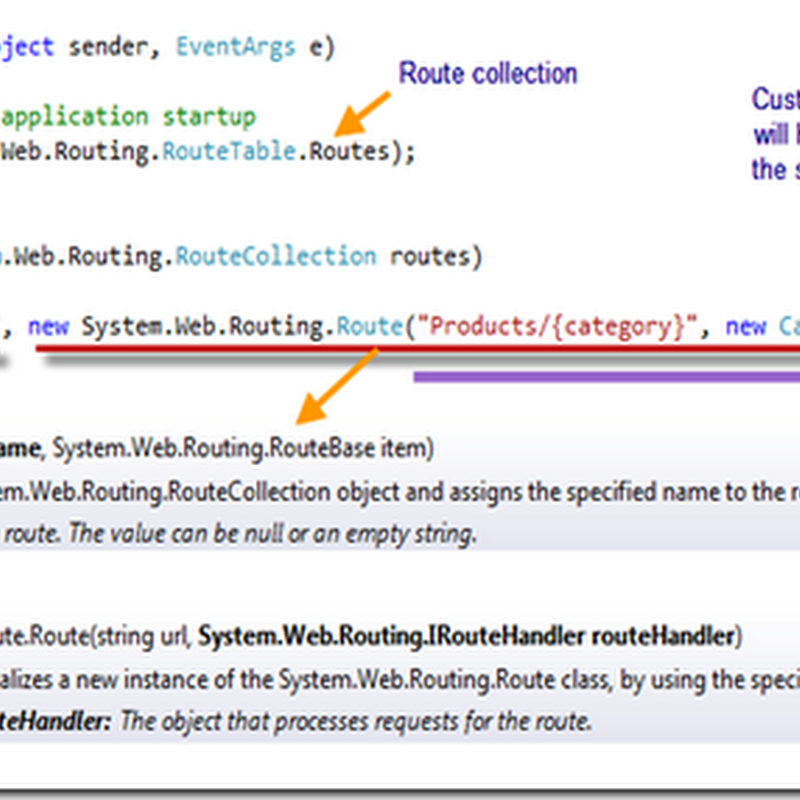800x800 pixels.
Task: Click 'The object that processes requests for the route.'
Action: tap(356, 722)
